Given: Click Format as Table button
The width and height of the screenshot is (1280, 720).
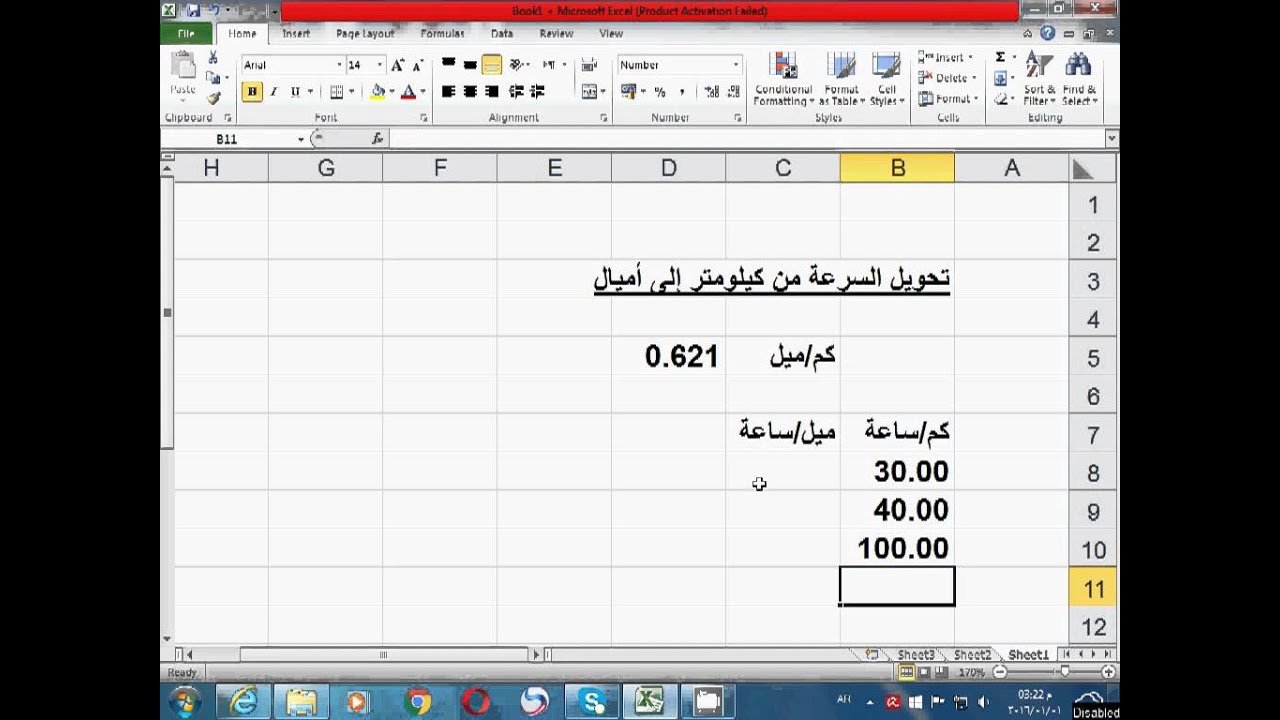Looking at the screenshot, I should click(842, 79).
